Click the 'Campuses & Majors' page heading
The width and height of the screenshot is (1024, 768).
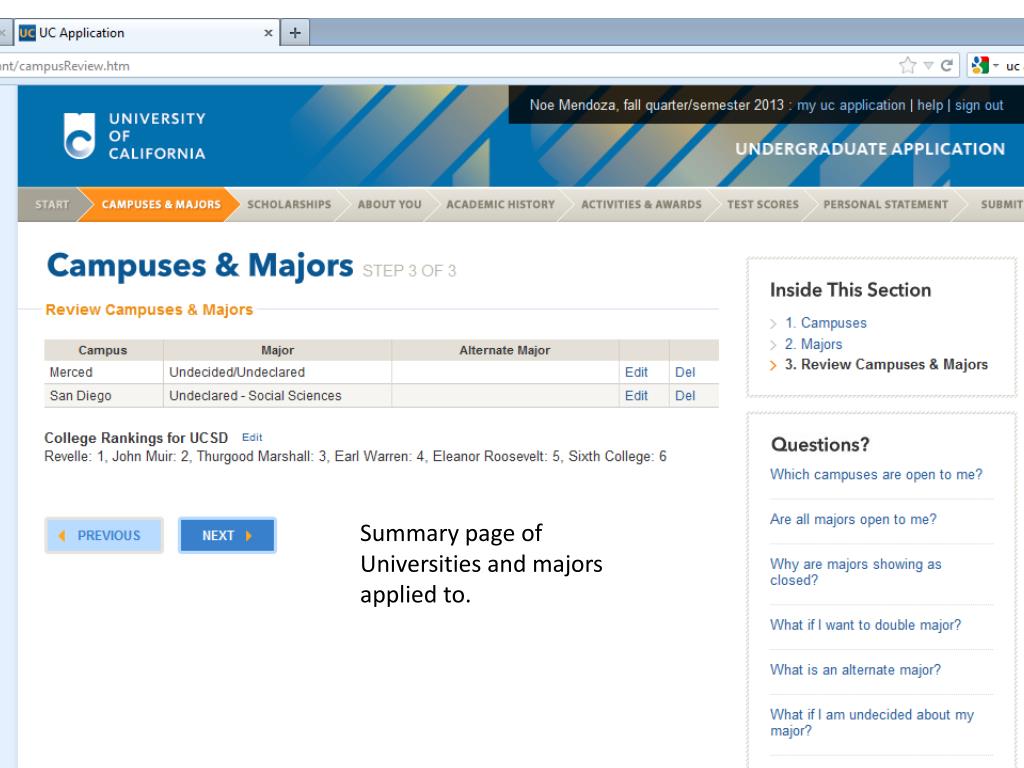pyautogui.click(x=200, y=266)
